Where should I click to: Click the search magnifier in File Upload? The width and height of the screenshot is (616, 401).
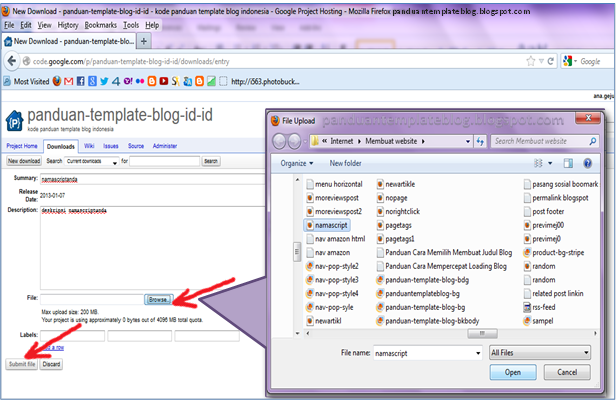pos(592,141)
